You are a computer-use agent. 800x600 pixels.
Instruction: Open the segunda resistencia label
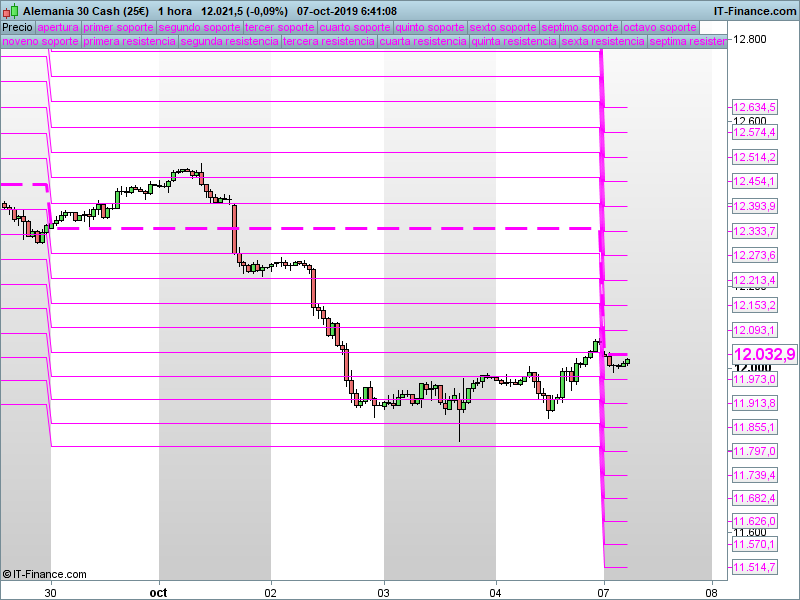click(229, 41)
